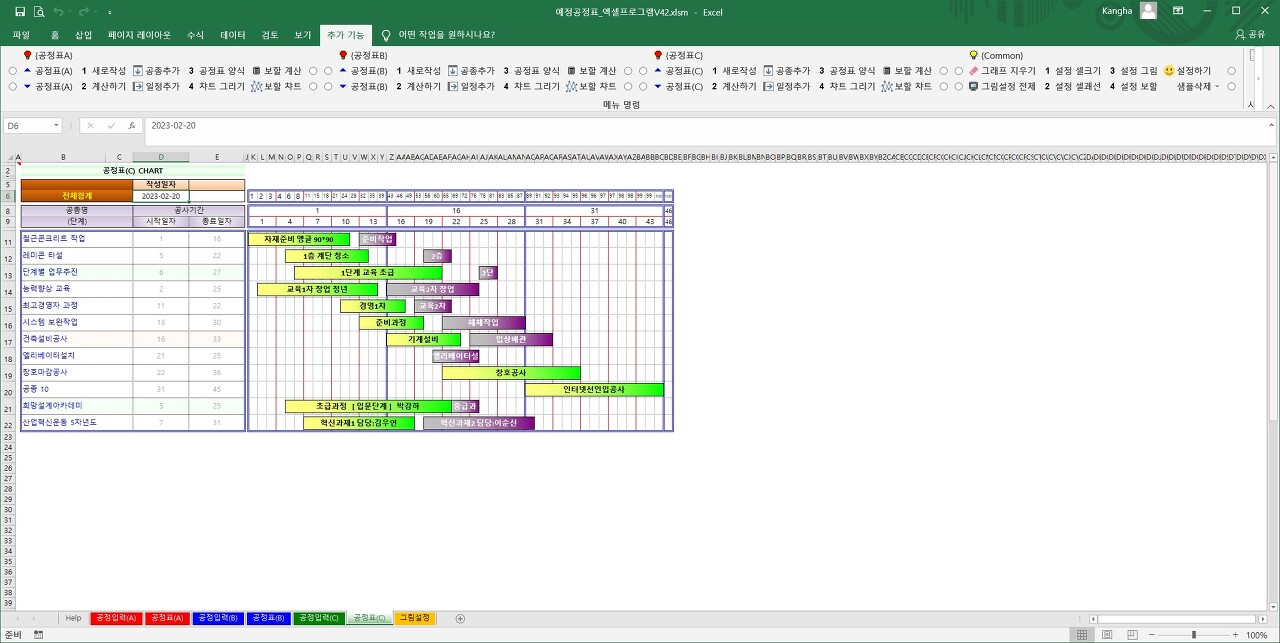This screenshot has width=1280, height=643.
Task: Click the Save icon in quick access toolbar
Action: pos(20,12)
